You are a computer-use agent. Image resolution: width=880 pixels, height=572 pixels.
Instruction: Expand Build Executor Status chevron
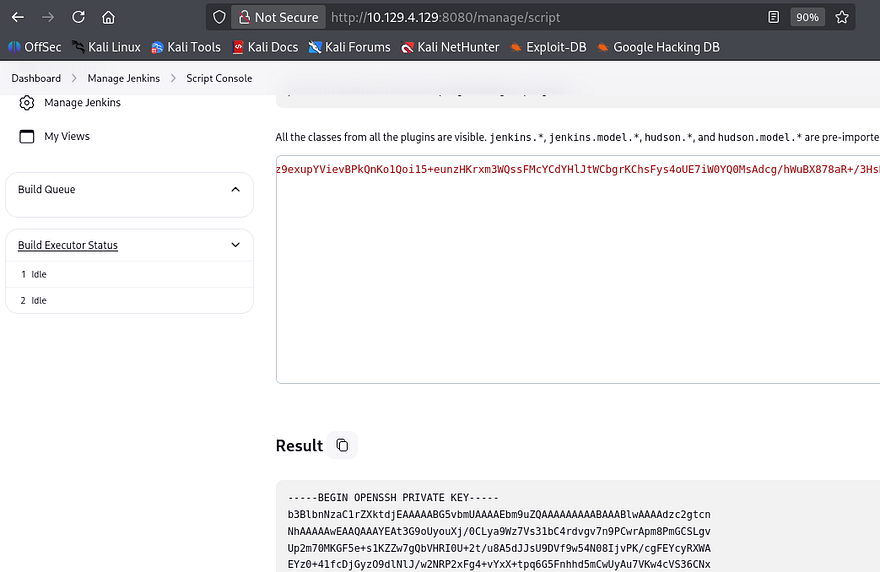(x=235, y=245)
